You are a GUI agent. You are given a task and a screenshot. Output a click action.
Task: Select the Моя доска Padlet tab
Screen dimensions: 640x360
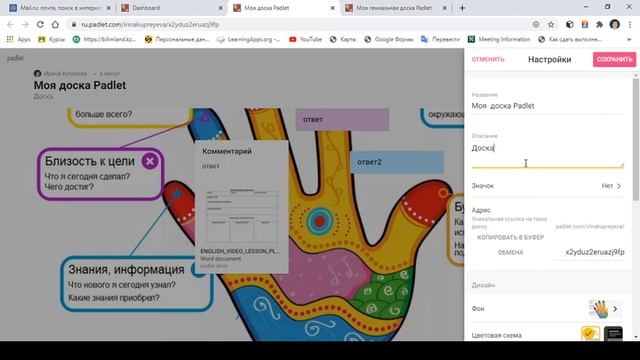[284, 8]
